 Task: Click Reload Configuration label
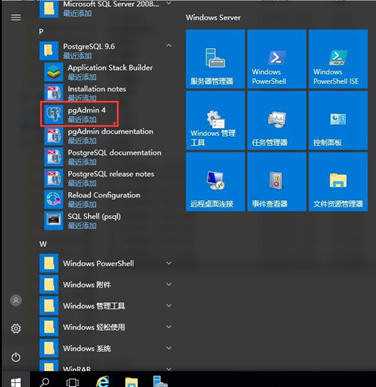coord(104,195)
